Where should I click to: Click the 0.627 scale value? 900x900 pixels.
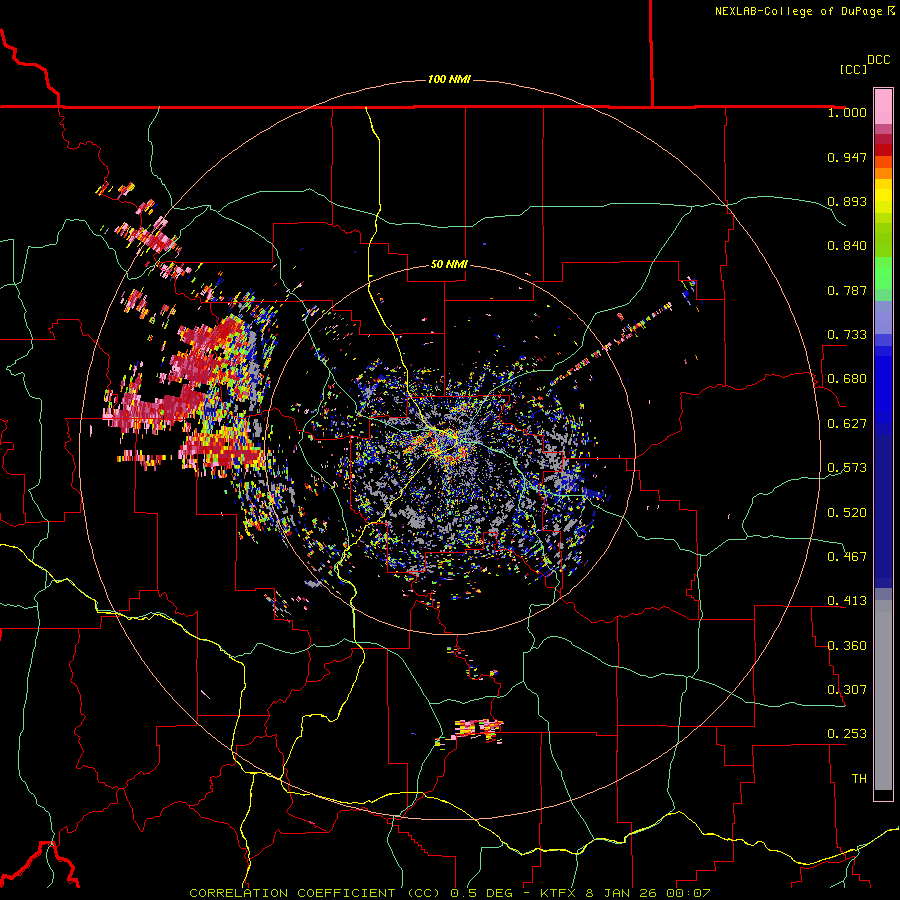tap(847, 424)
